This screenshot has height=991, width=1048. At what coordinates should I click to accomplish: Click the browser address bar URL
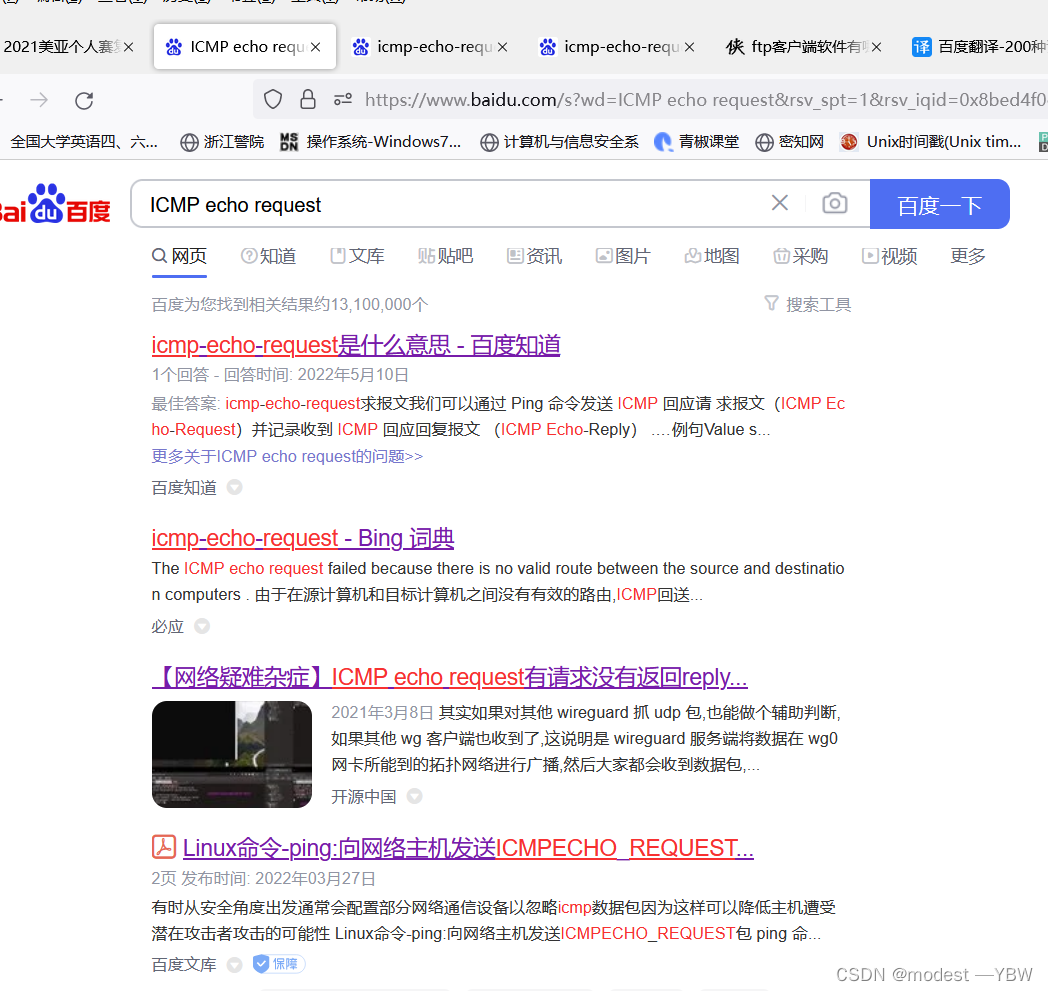pos(705,100)
